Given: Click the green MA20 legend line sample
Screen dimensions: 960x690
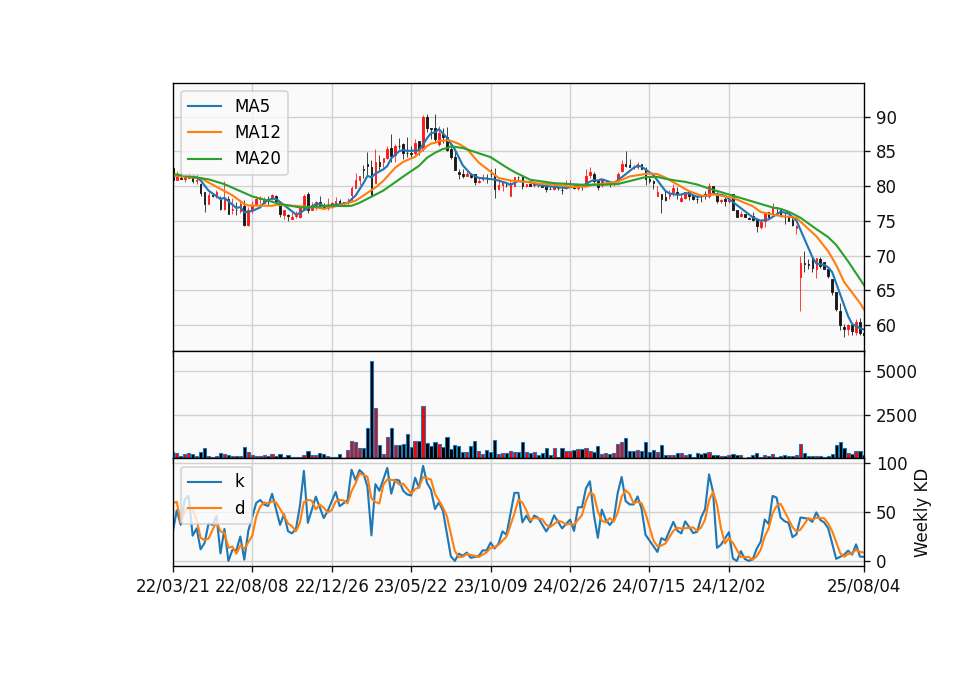Looking at the screenshot, I should coord(204,159).
